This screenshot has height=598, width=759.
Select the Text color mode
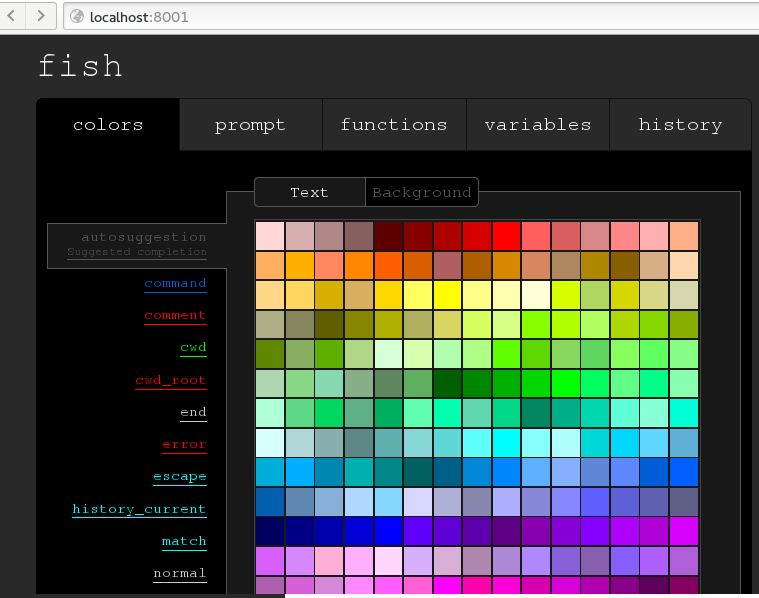tap(310, 192)
